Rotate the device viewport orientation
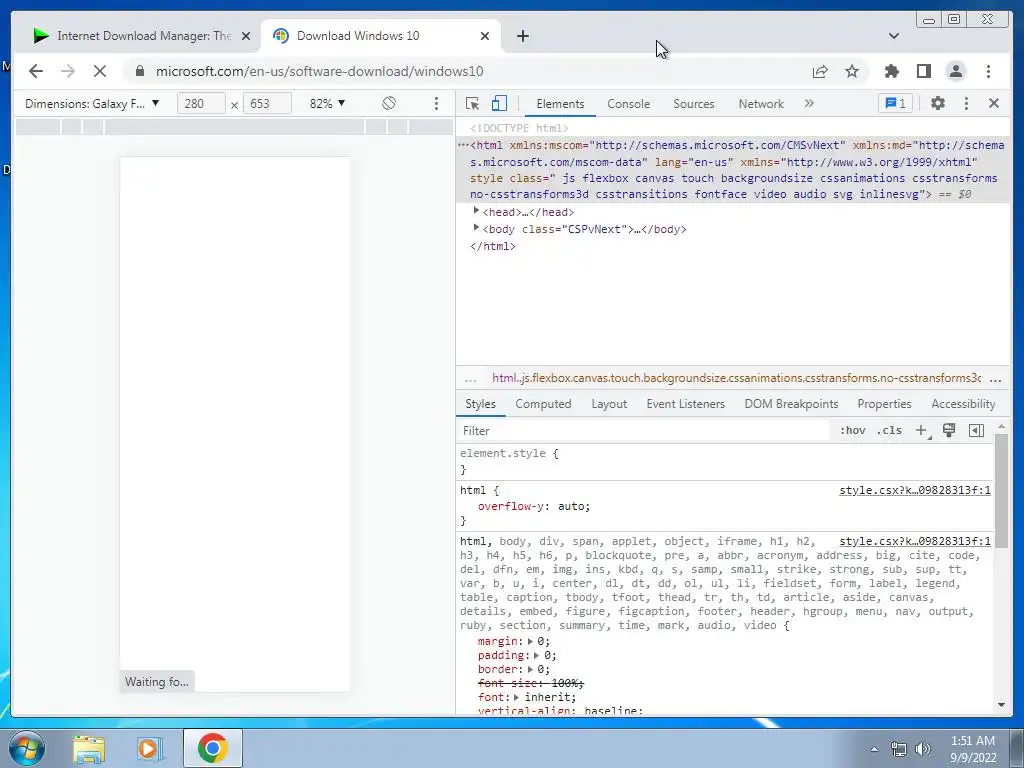 click(x=389, y=103)
